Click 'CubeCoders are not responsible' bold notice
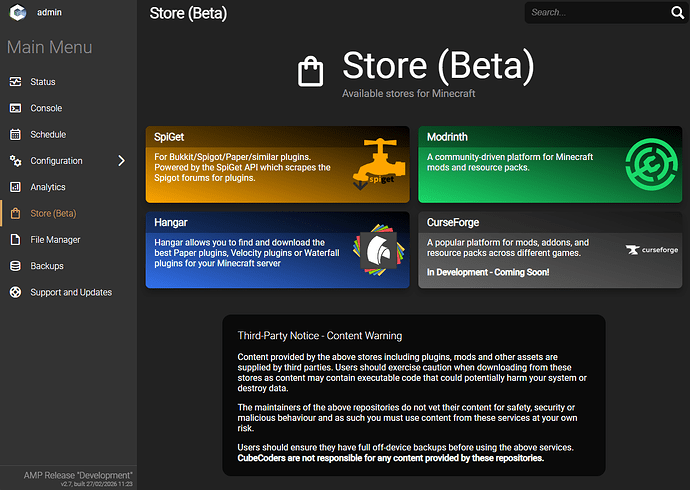The height and width of the screenshot is (490, 690). (391, 458)
